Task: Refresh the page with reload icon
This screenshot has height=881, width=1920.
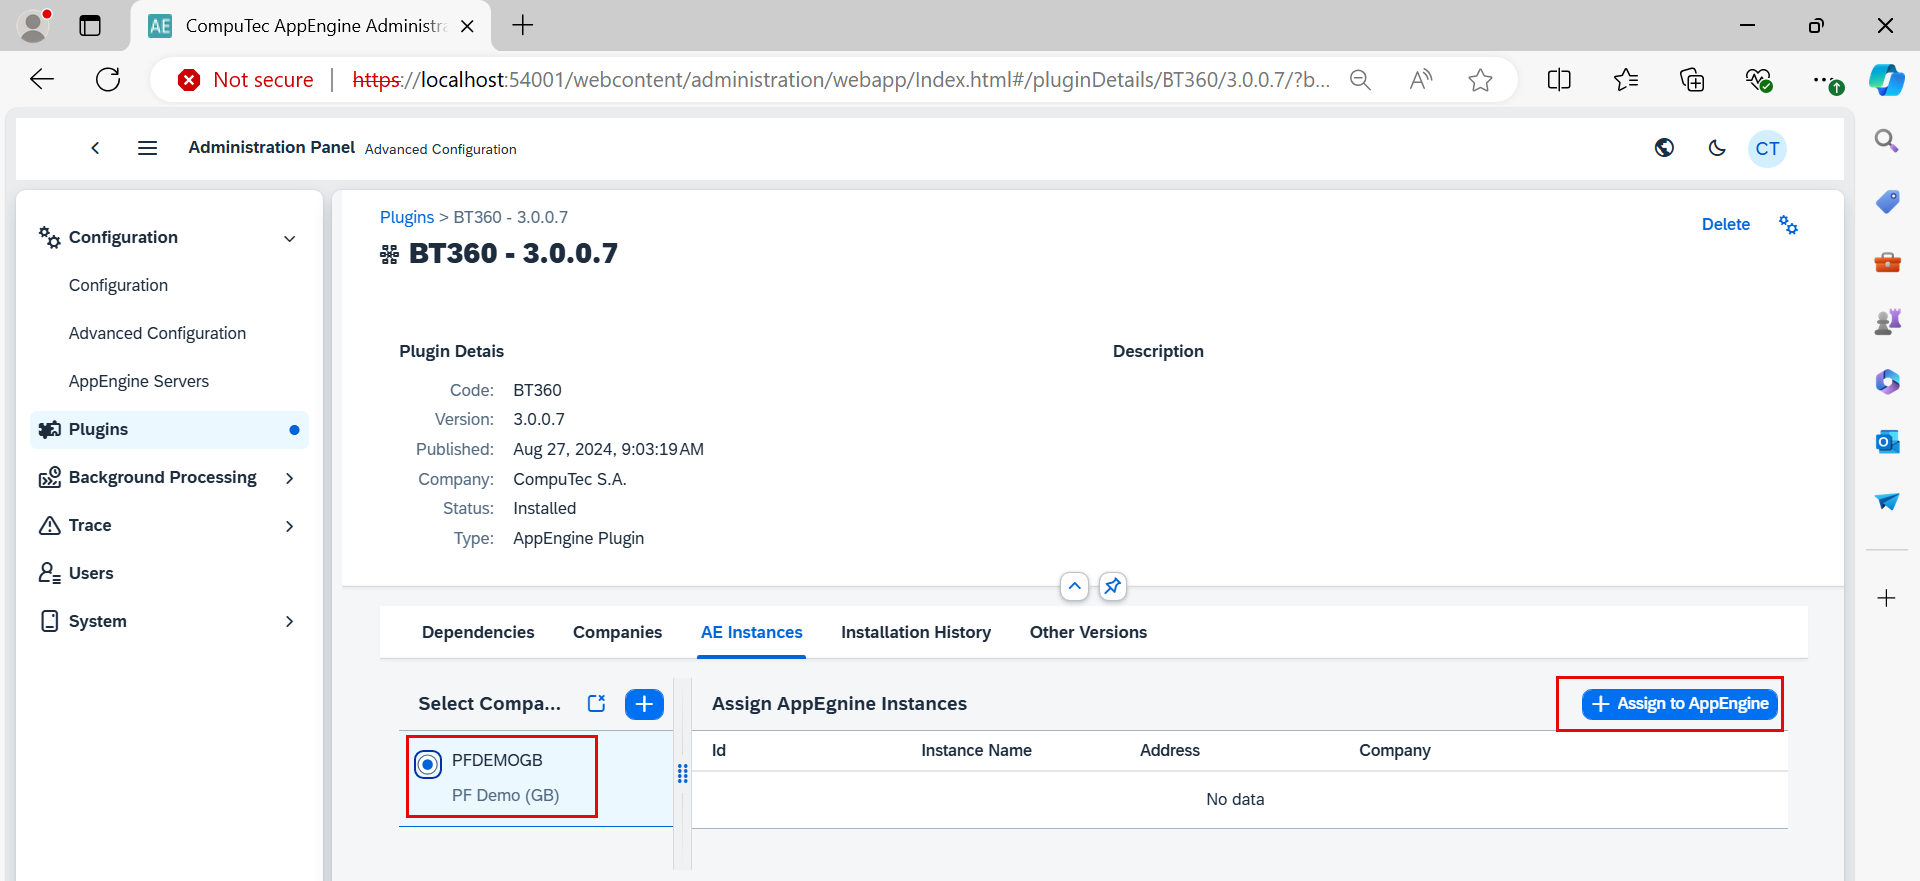Action: (108, 79)
